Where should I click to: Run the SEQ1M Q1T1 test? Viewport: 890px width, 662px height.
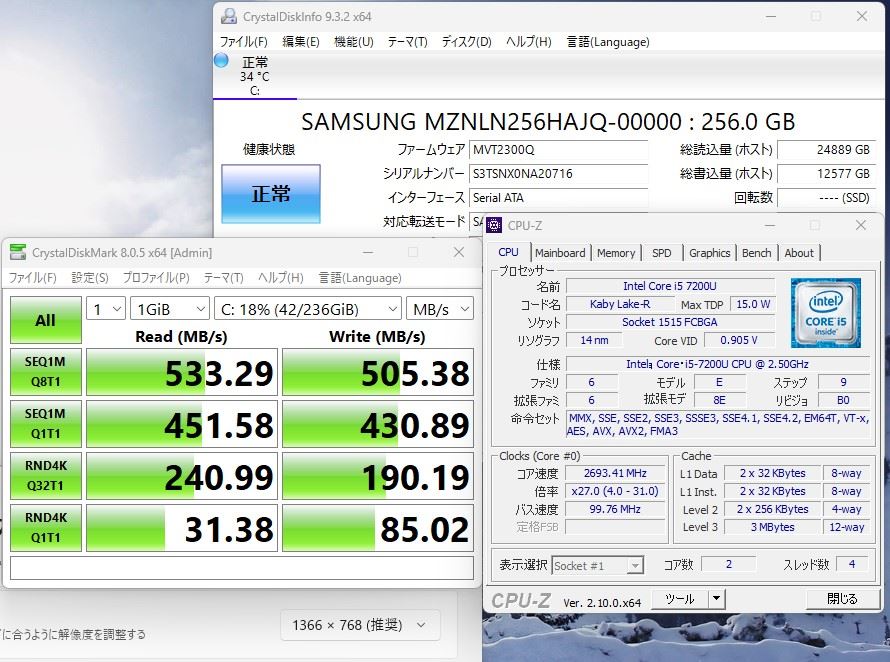45,424
